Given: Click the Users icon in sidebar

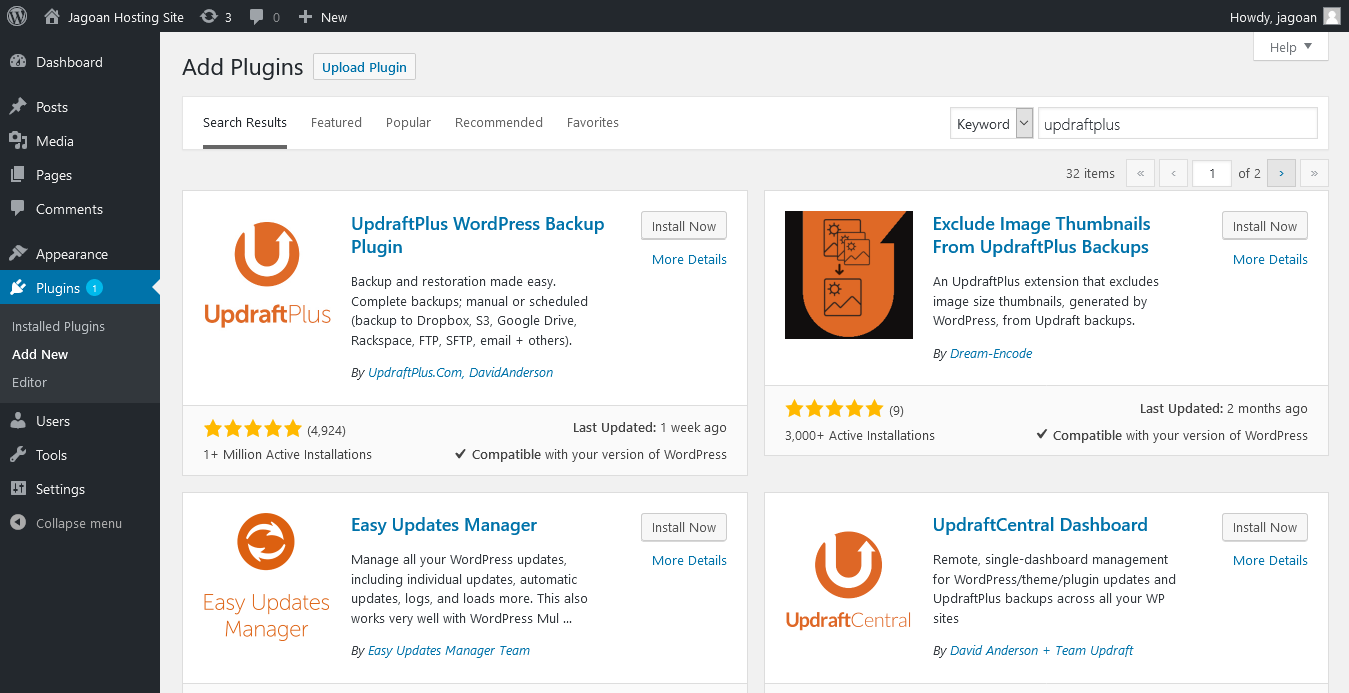Looking at the screenshot, I should [18, 421].
